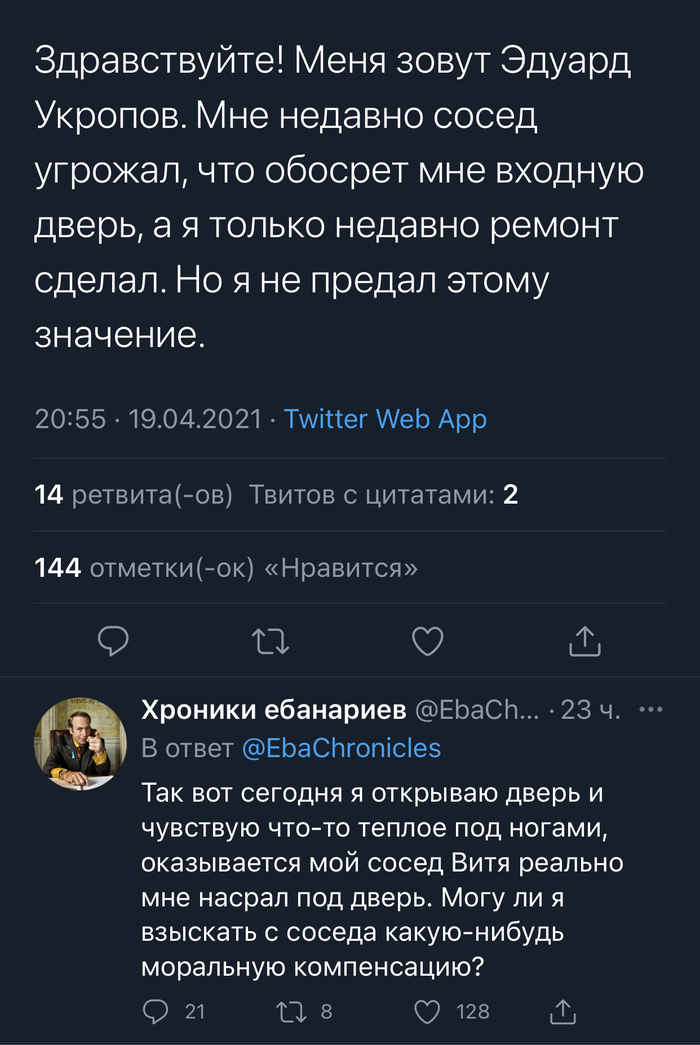Open the Хроники ебанариев profile name
700x1045 pixels.
pos(273,710)
